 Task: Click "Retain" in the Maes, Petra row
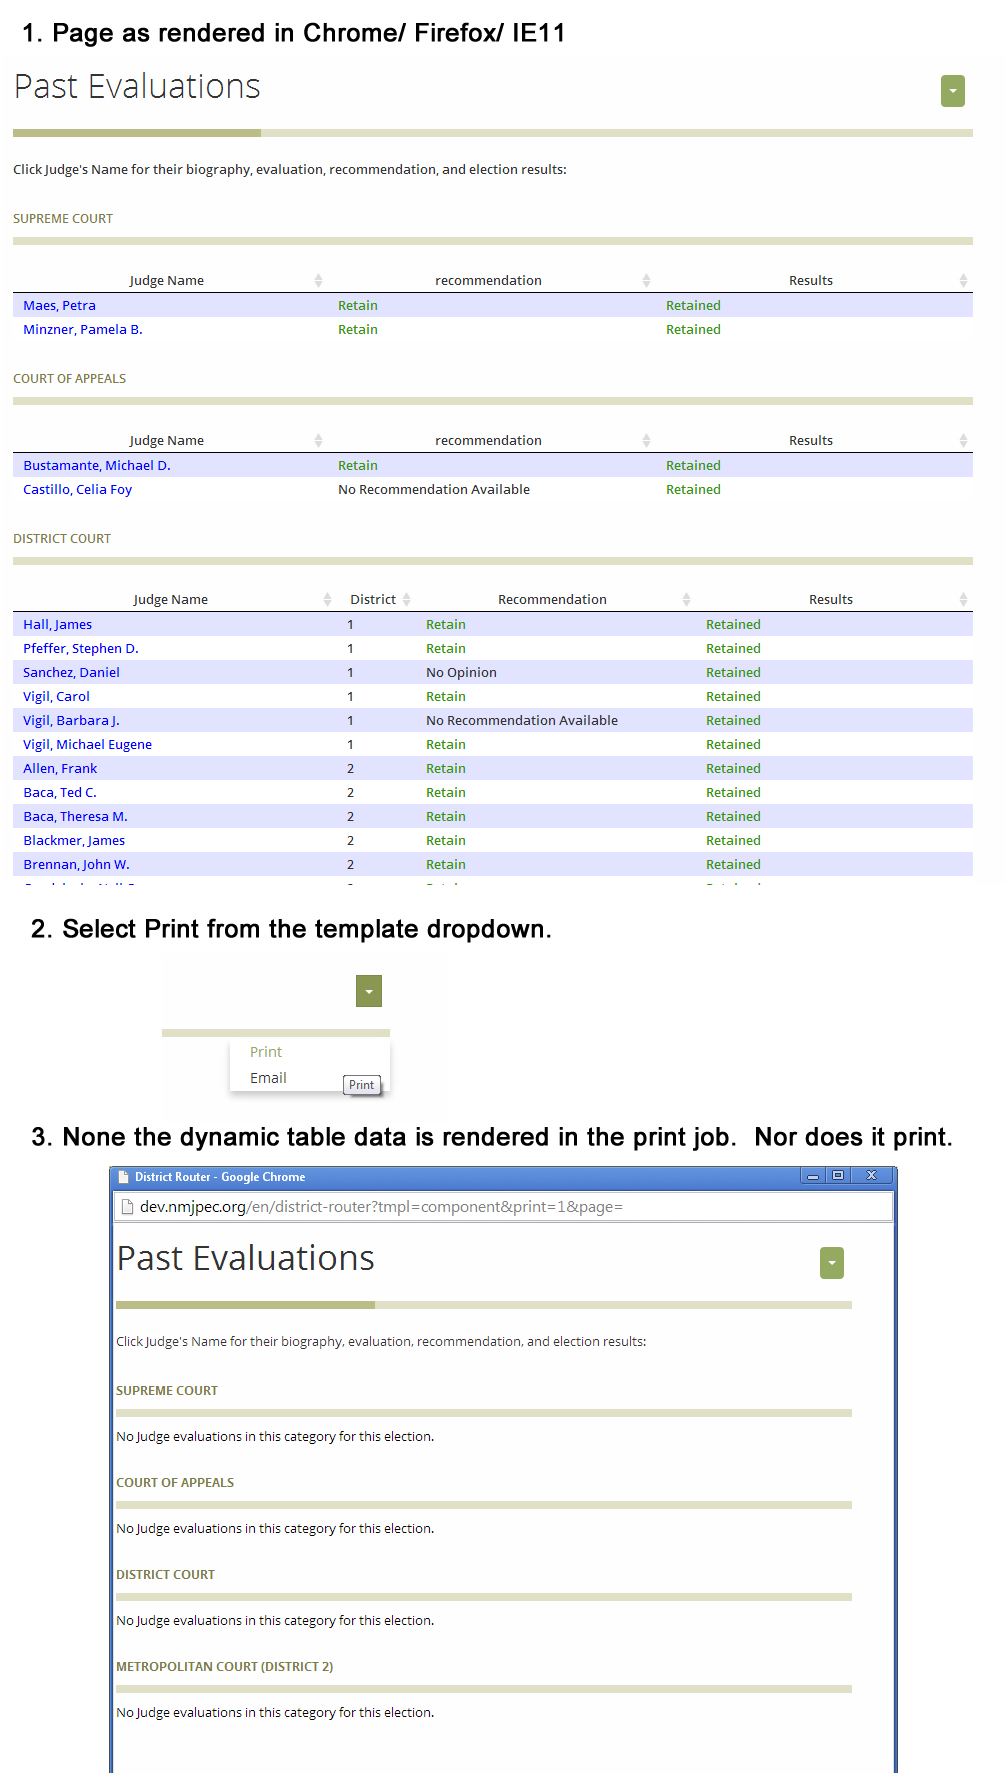358,305
